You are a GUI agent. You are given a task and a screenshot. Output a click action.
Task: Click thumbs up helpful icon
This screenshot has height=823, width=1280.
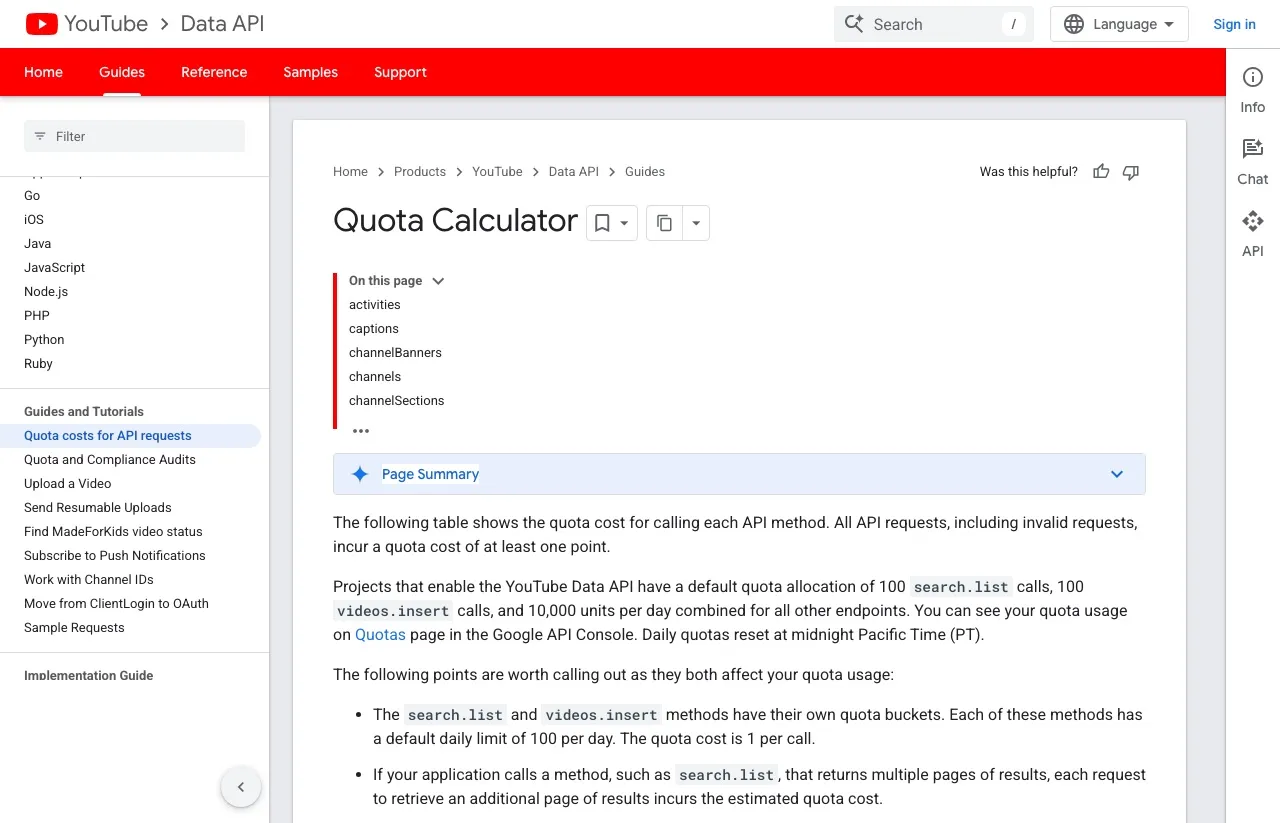tap(1101, 172)
